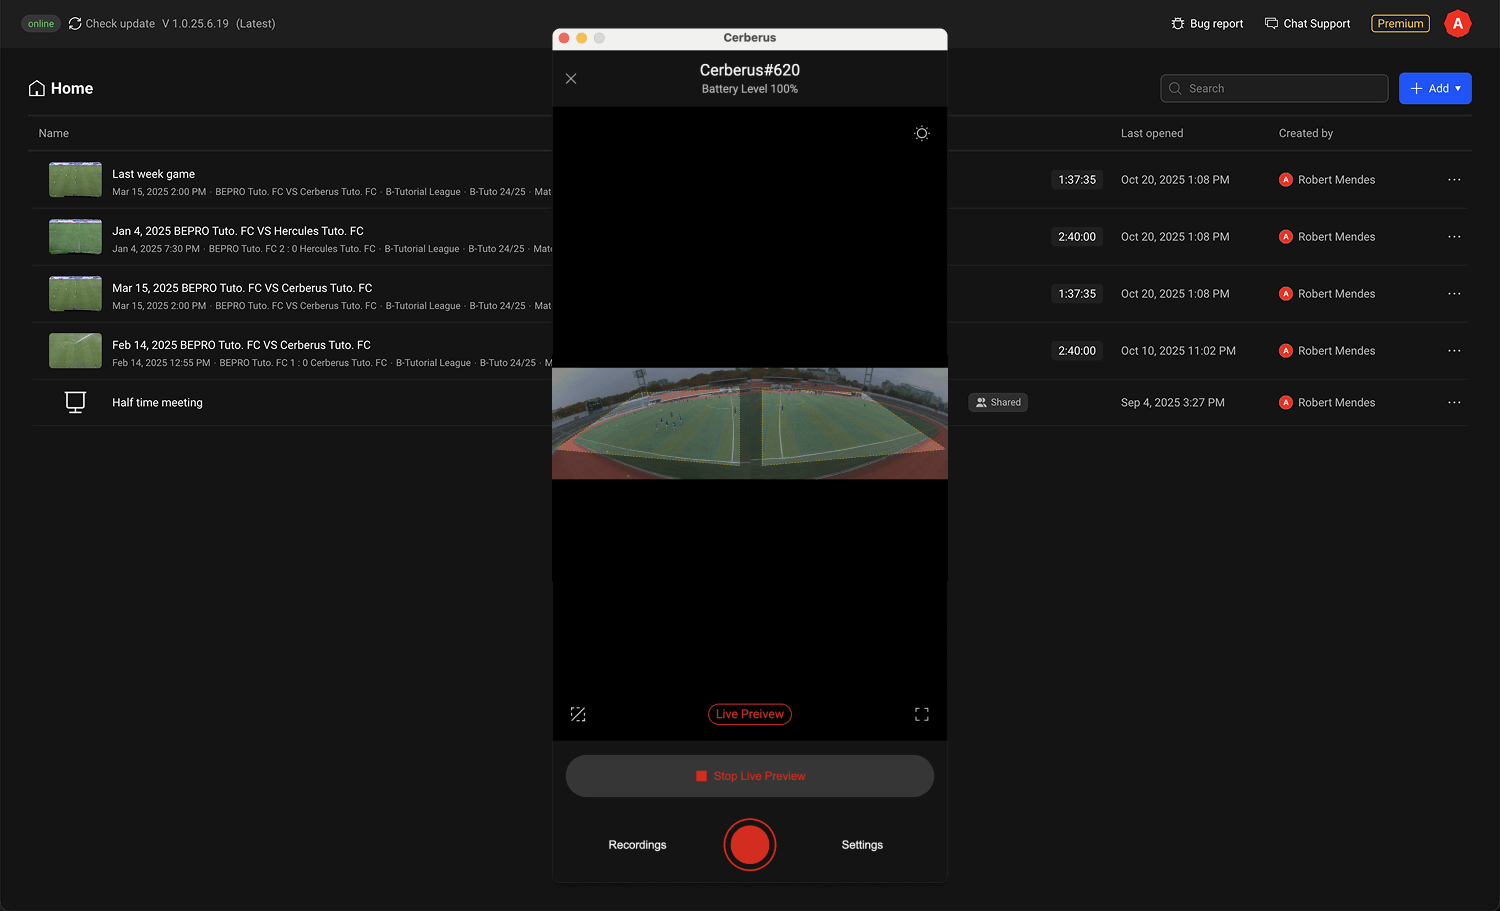Screen dimensions: 1500x911
Task: Click the 2:40:00 duration of Jan 4 match
Action: coord(1077,237)
